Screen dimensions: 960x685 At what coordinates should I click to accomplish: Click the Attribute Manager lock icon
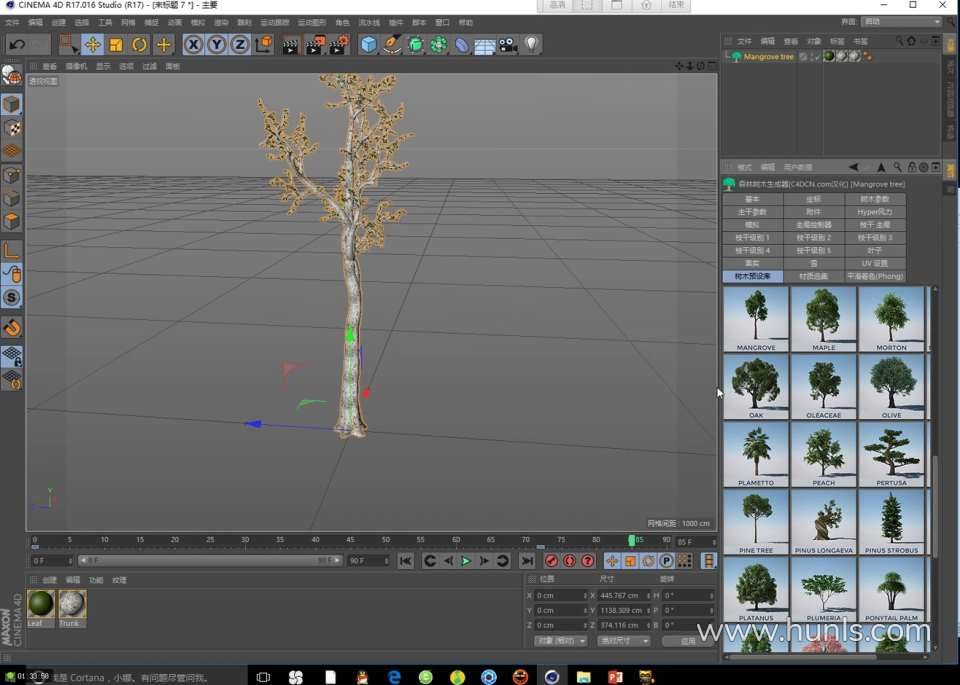[912, 167]
